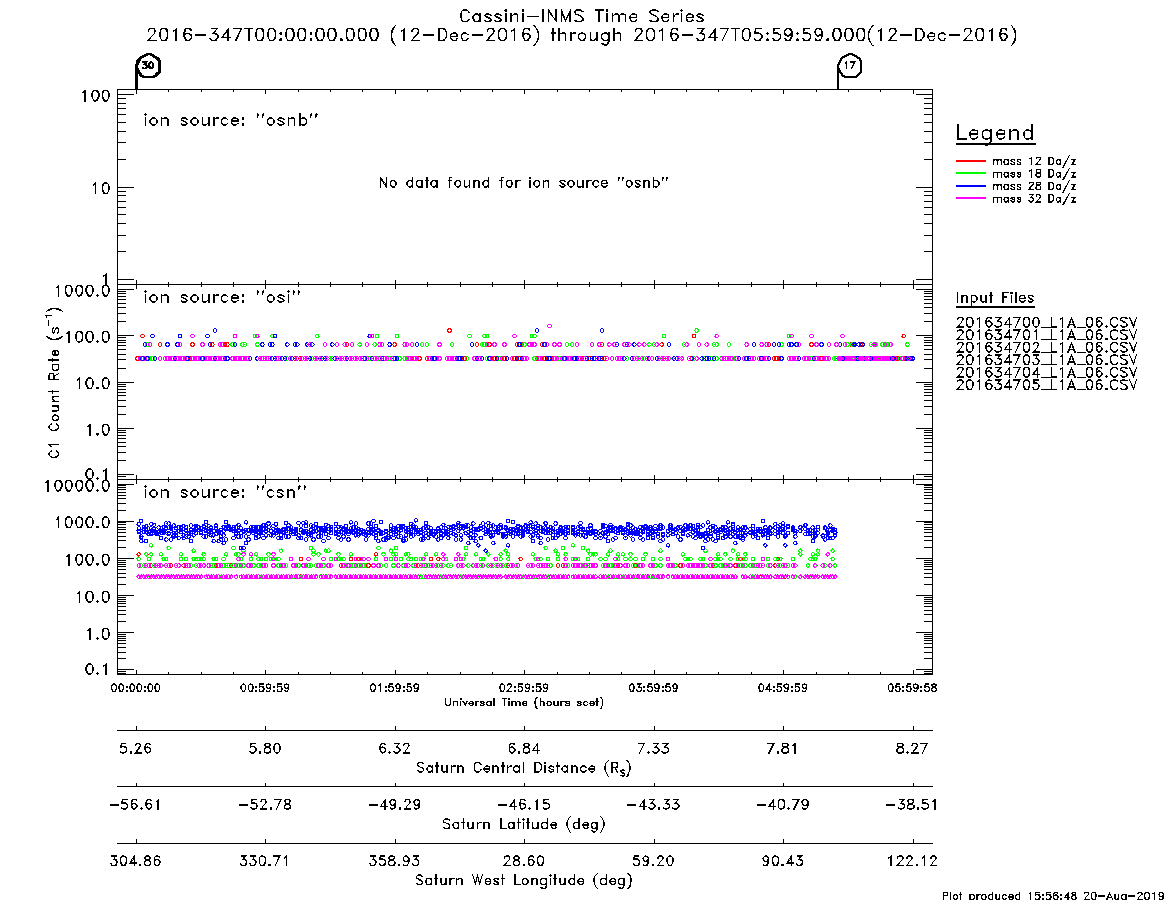Click the 'Saturn Latitude (deg)' axis label

pos(524,824)
